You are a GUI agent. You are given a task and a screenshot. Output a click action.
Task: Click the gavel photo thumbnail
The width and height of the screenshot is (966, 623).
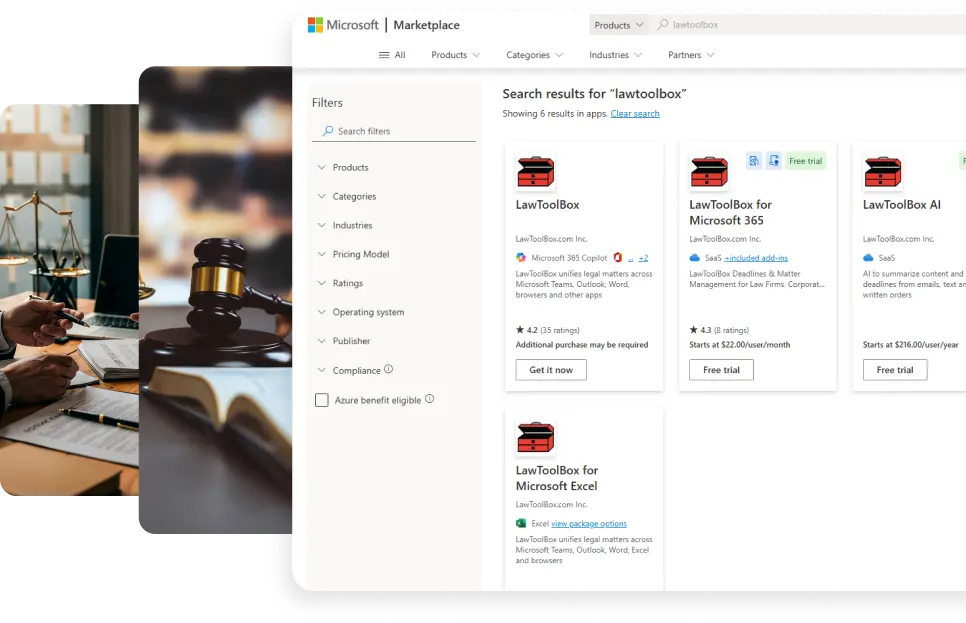click(x=216, y=299)
